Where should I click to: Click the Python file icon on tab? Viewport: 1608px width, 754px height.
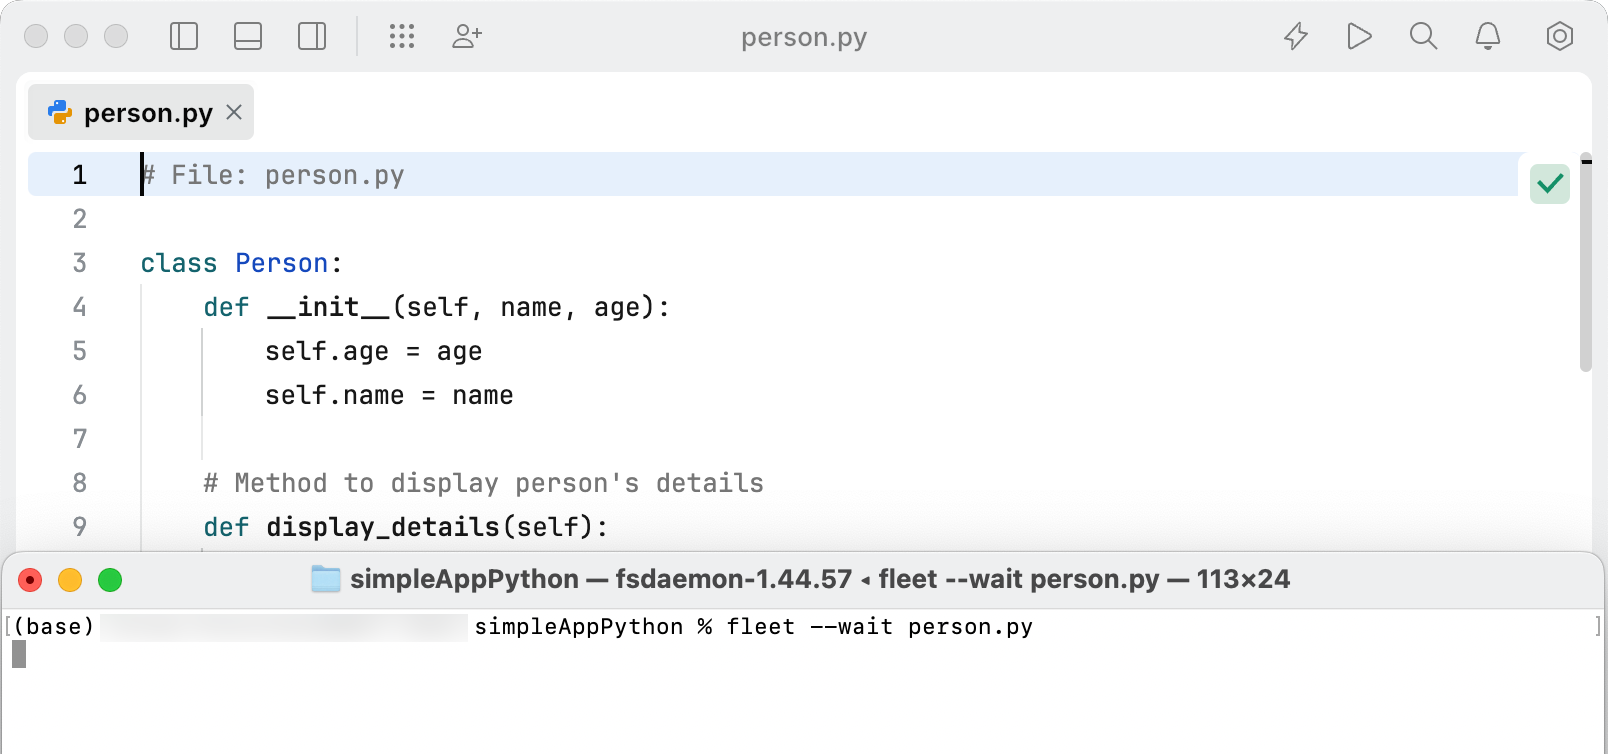pyautogui.click(x=60, y=112)
